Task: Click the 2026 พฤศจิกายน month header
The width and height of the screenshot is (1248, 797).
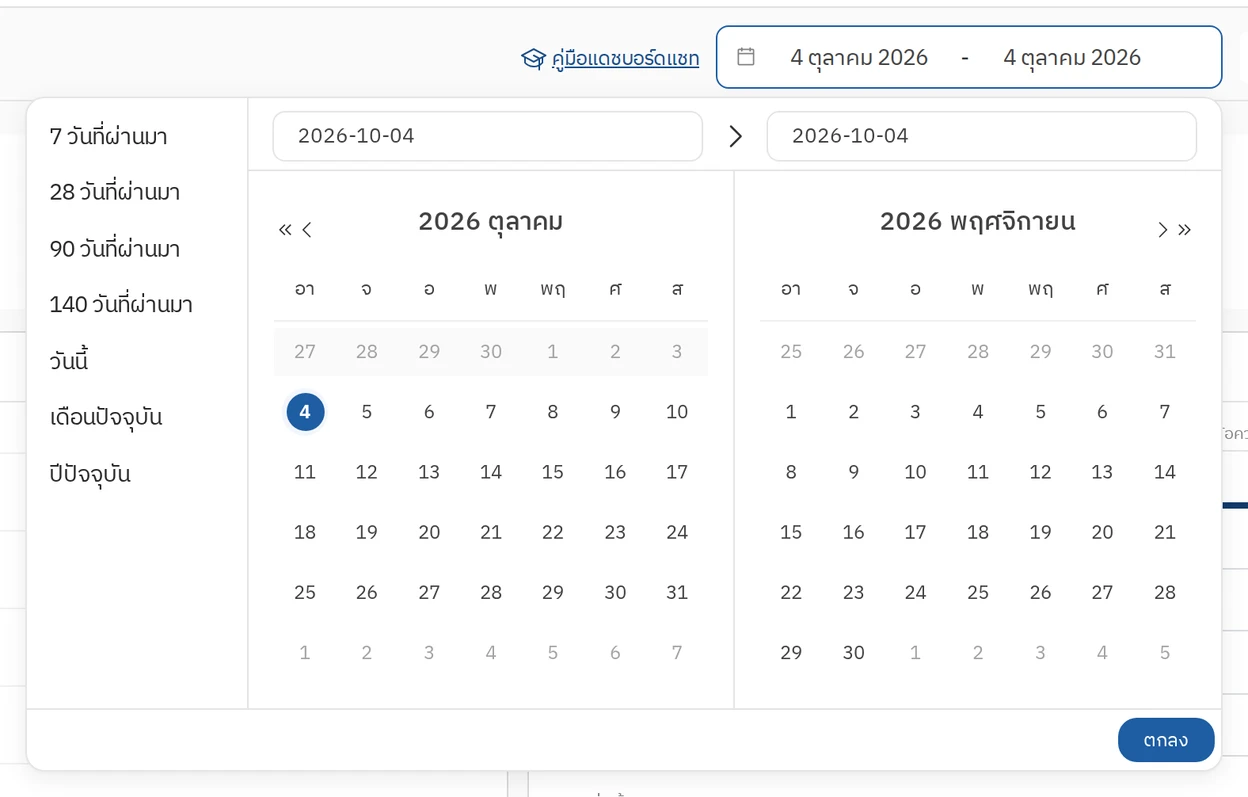Action: tap(978, 221)
